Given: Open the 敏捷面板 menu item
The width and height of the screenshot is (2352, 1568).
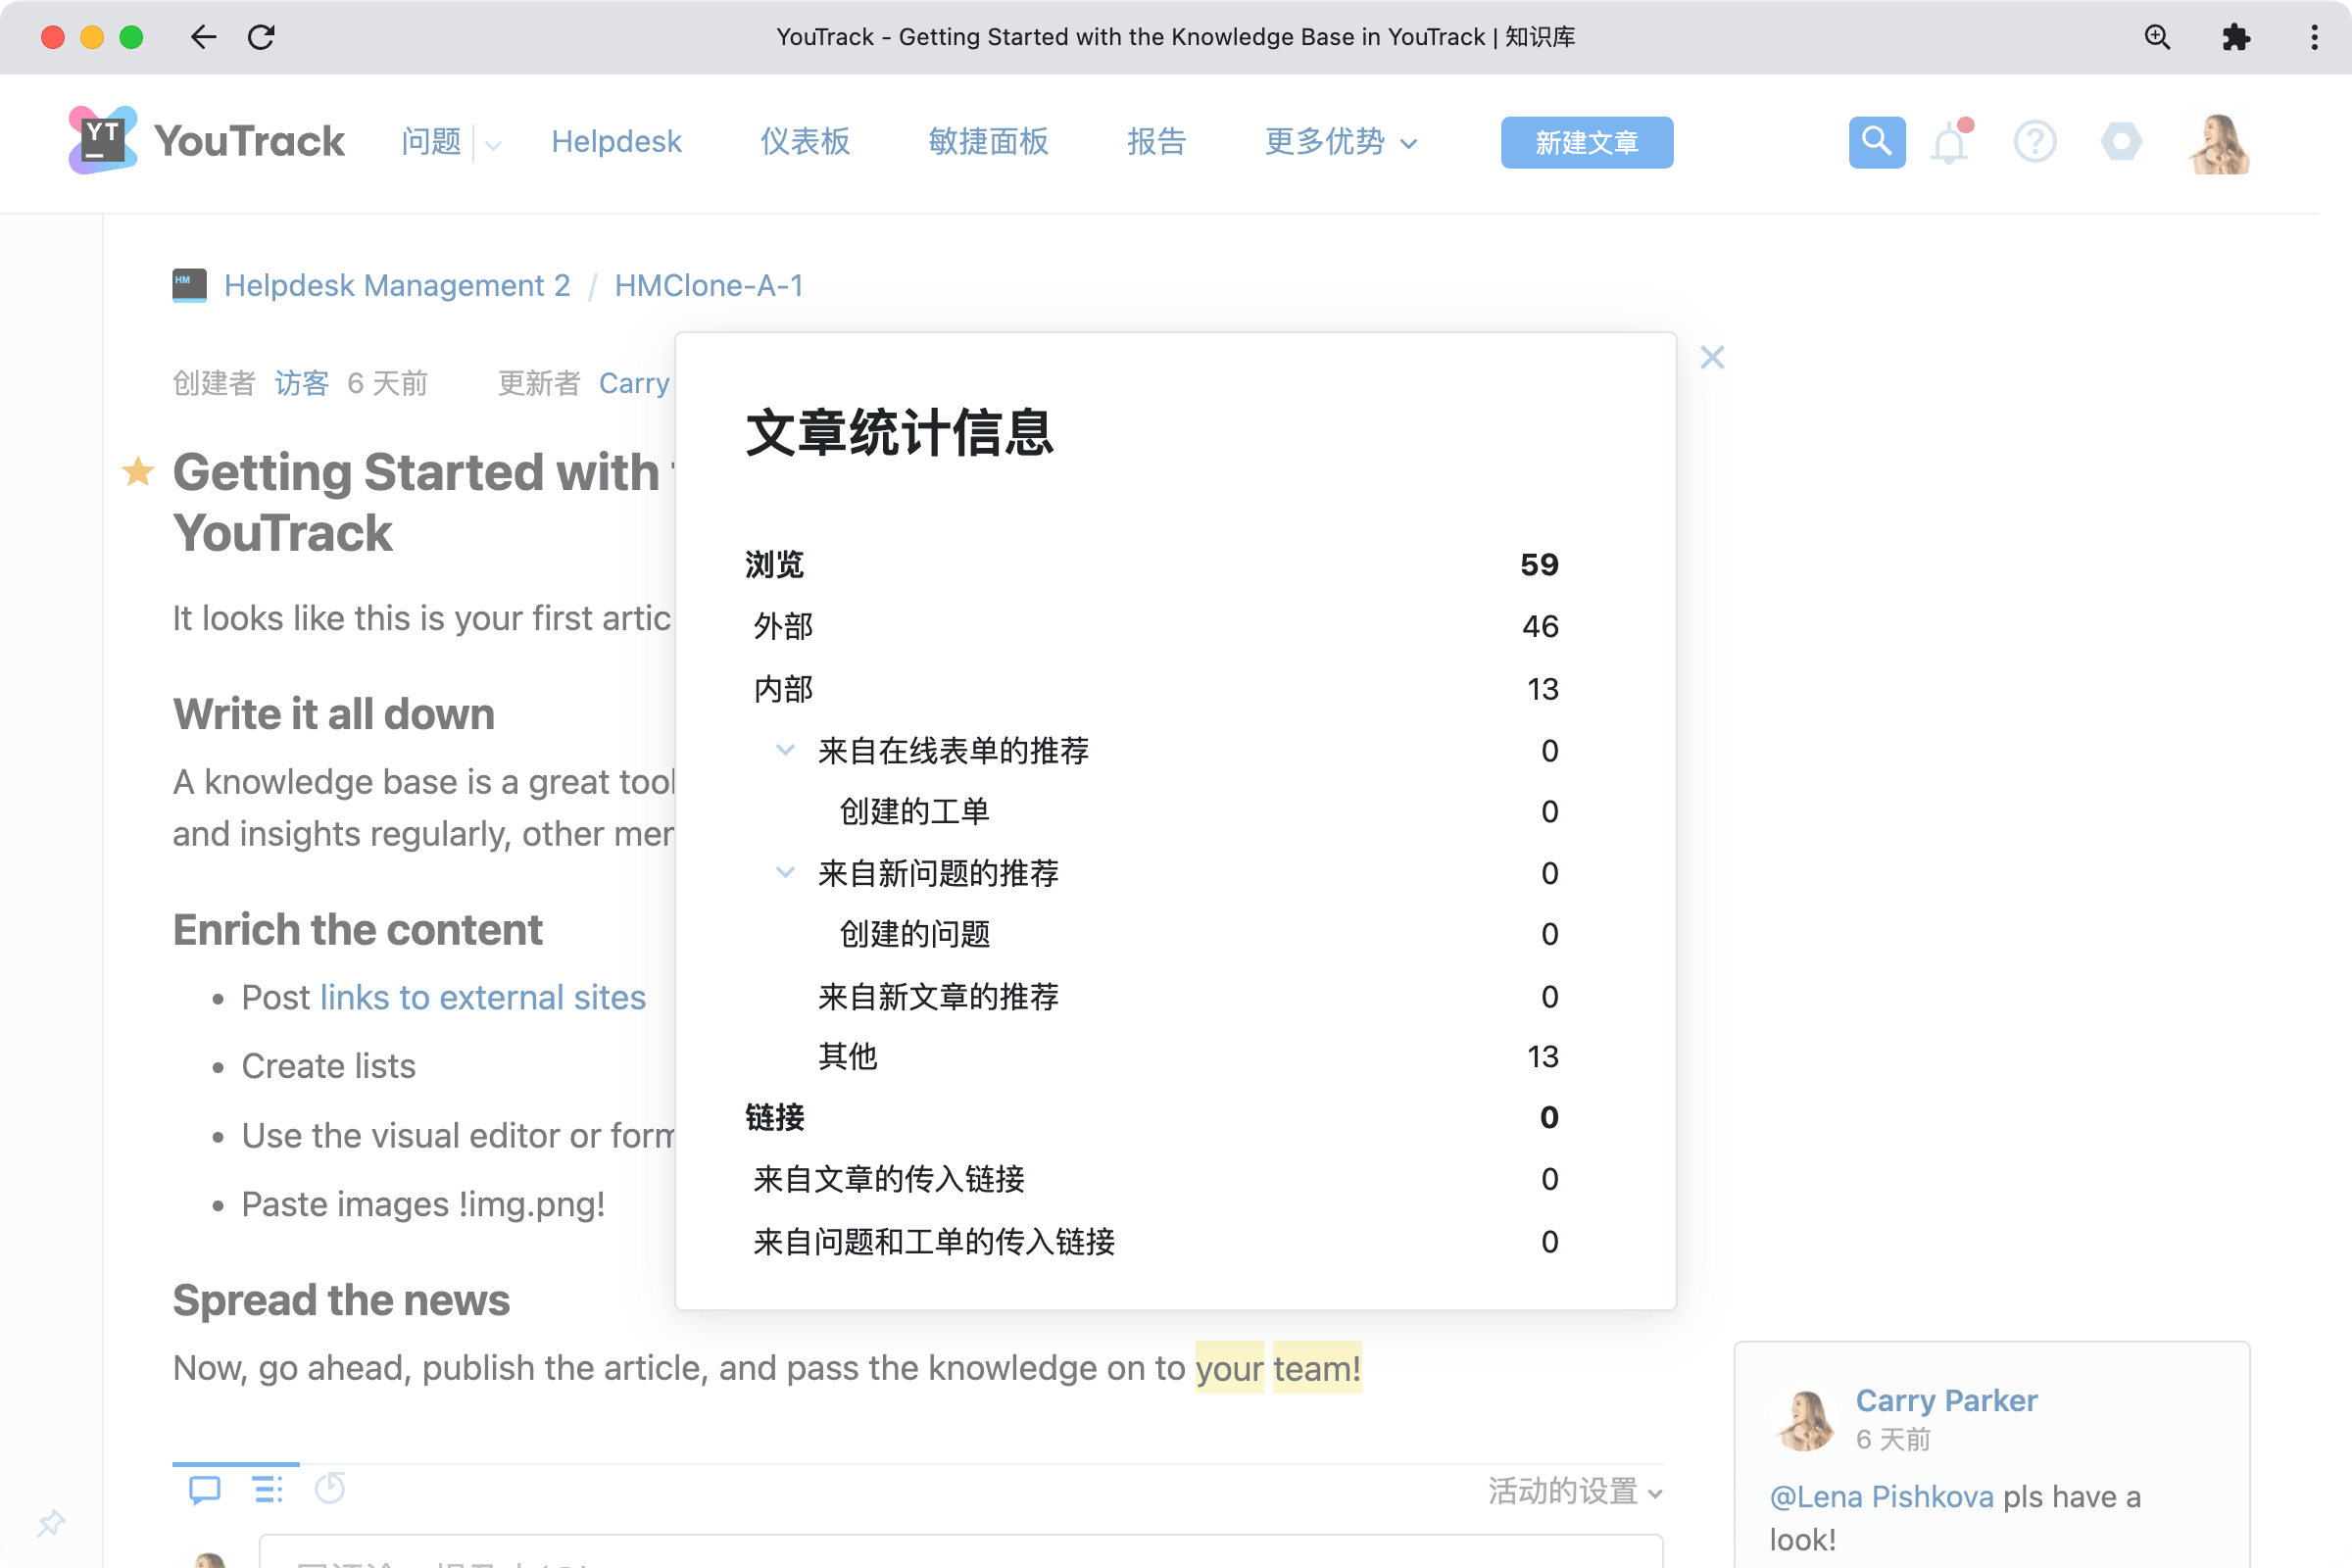Looking at the screenshot, I should point(987,142).
